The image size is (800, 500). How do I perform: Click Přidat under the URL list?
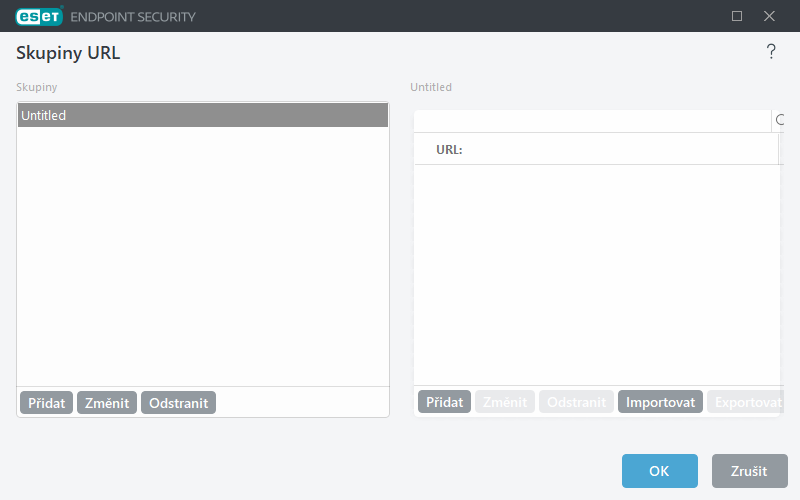(x=444, y=402)
